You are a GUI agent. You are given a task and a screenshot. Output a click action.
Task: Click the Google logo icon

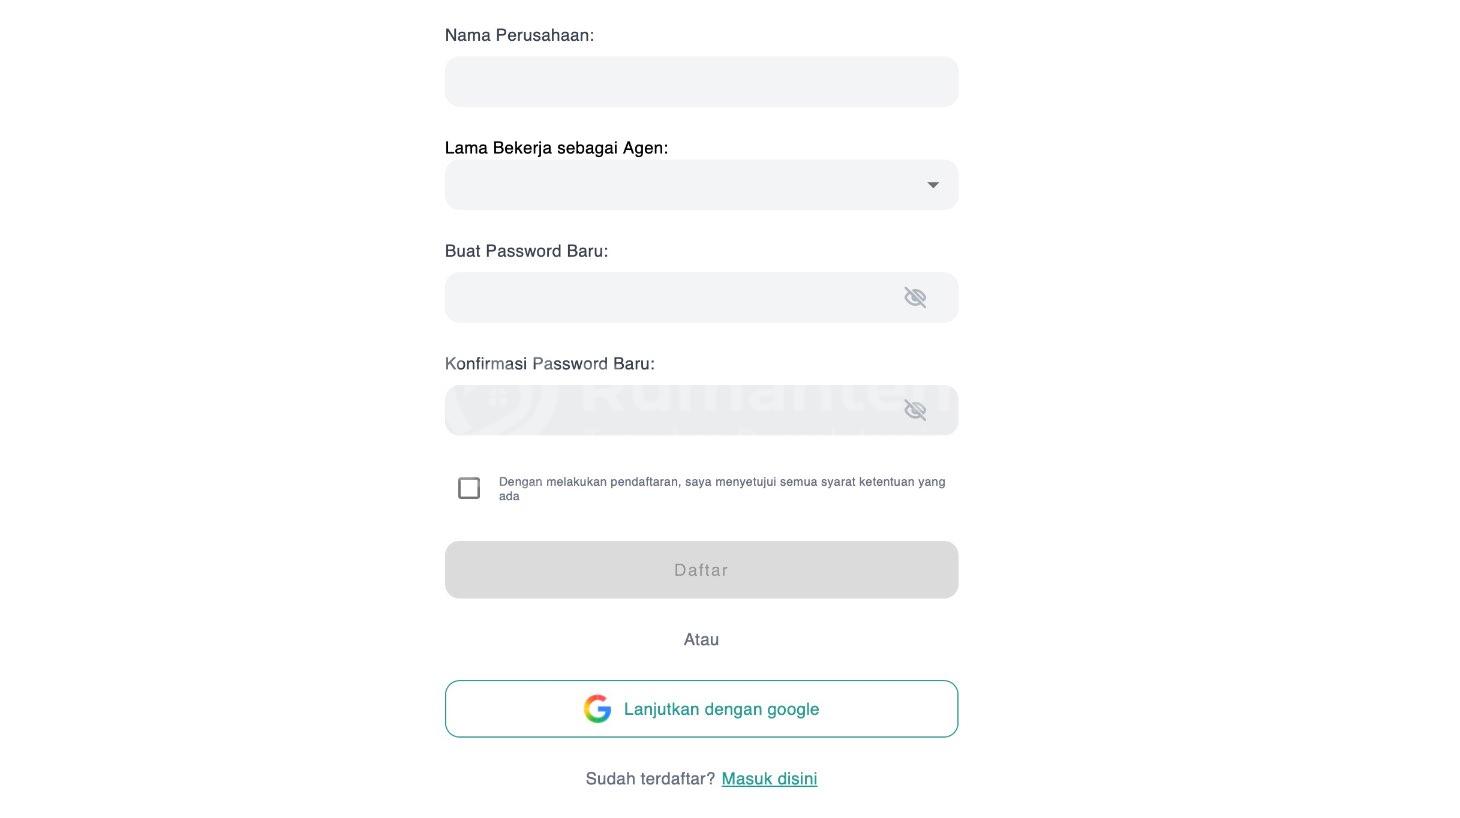click(x=597, y=709)
